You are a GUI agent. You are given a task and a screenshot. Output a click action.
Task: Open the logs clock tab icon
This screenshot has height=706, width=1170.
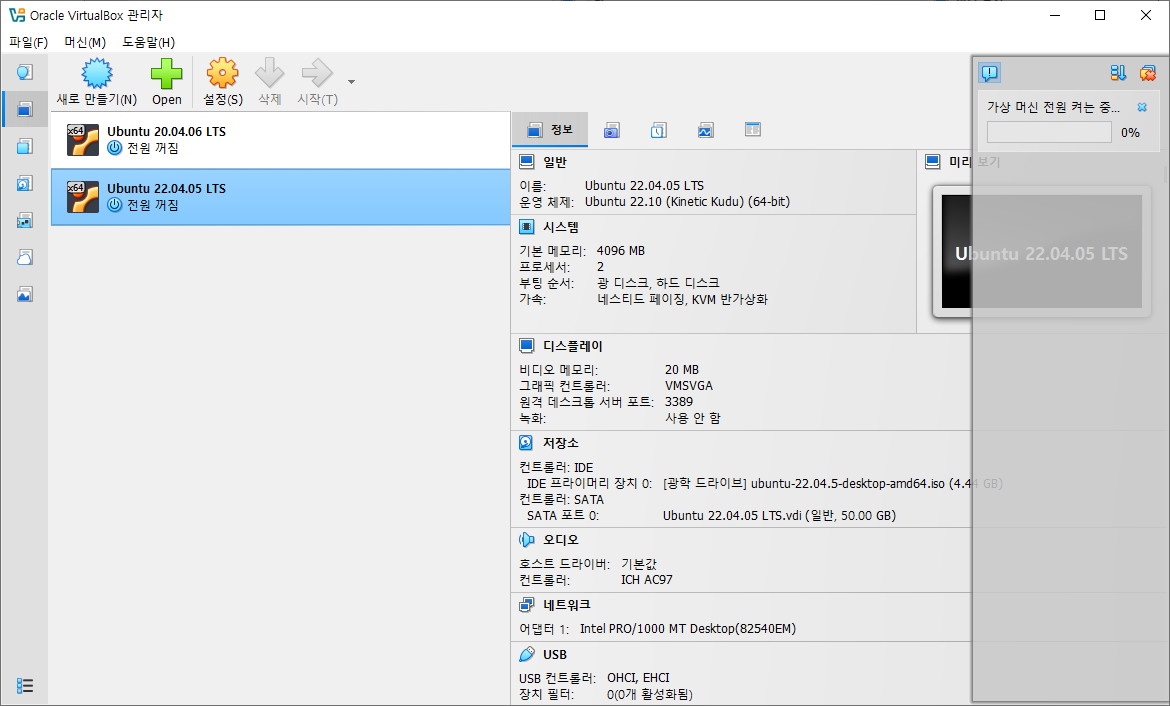[658, 131]
